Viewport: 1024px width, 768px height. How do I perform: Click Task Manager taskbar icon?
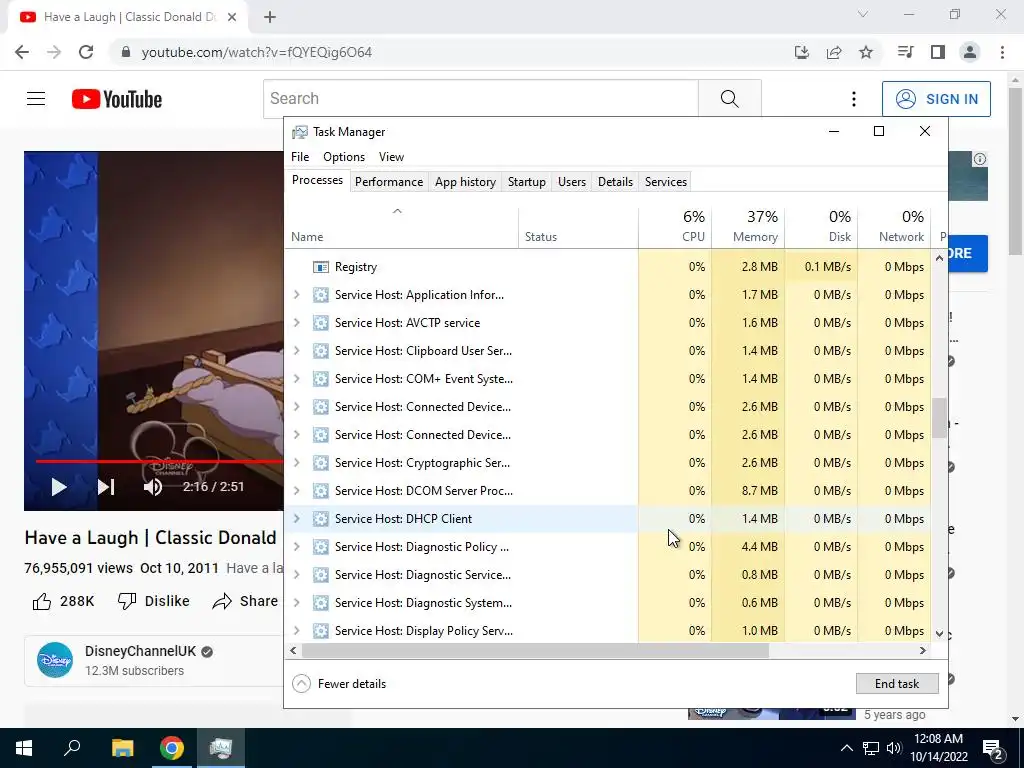221,748
